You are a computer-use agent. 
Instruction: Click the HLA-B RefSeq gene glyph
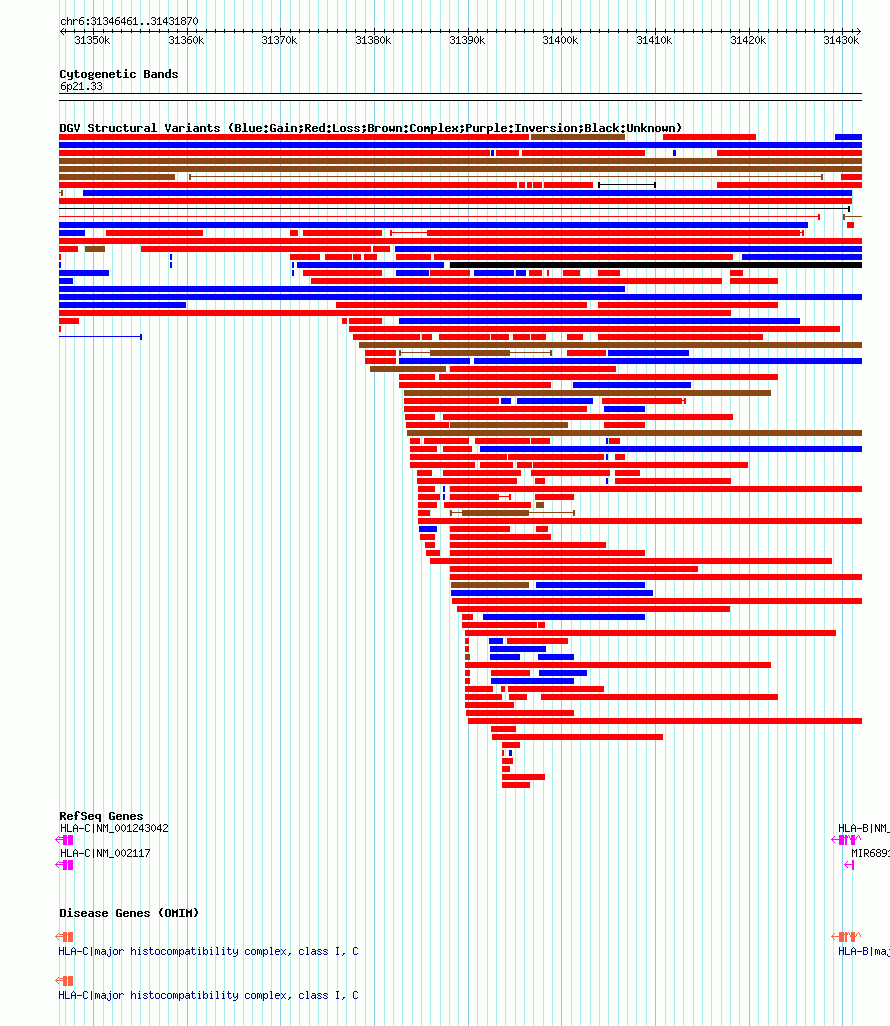pyautogui.click(x=846, y=840)
